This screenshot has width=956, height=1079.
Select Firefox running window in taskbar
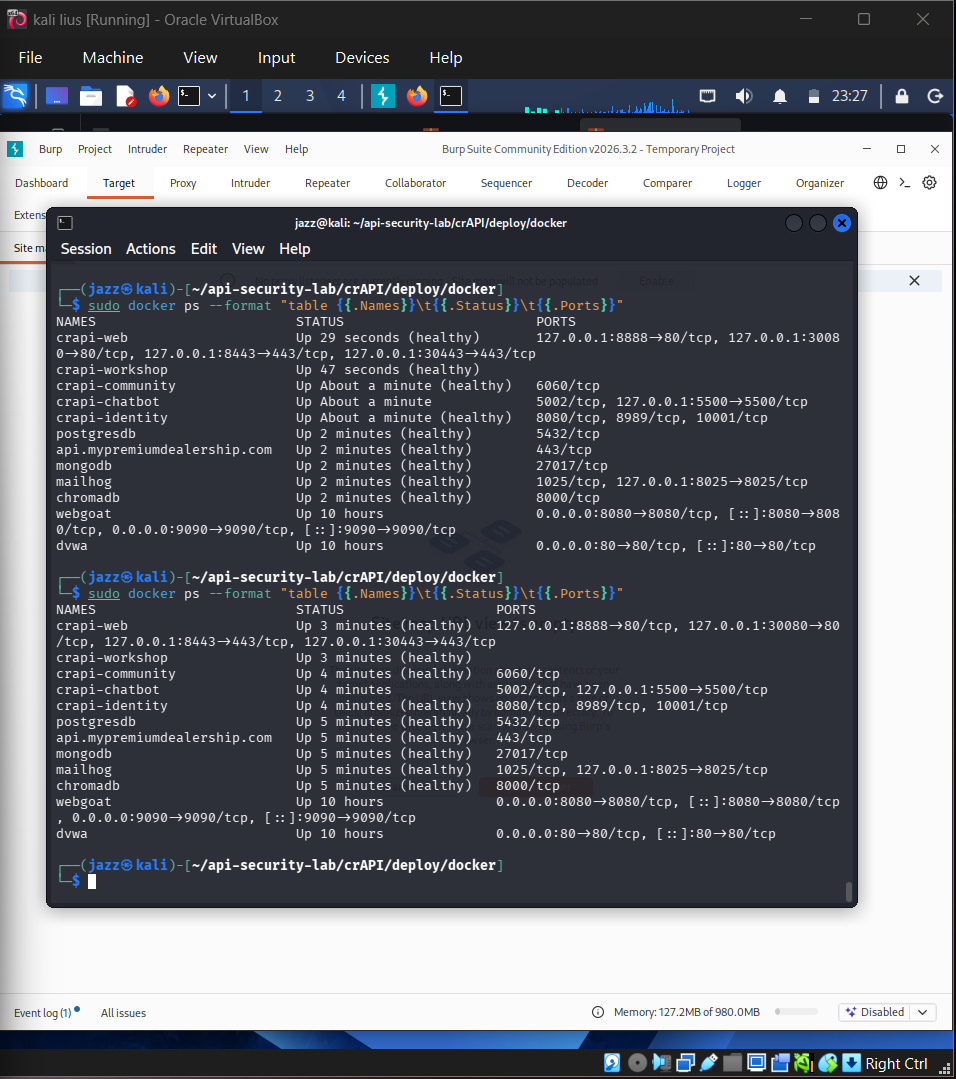[416, 96]
